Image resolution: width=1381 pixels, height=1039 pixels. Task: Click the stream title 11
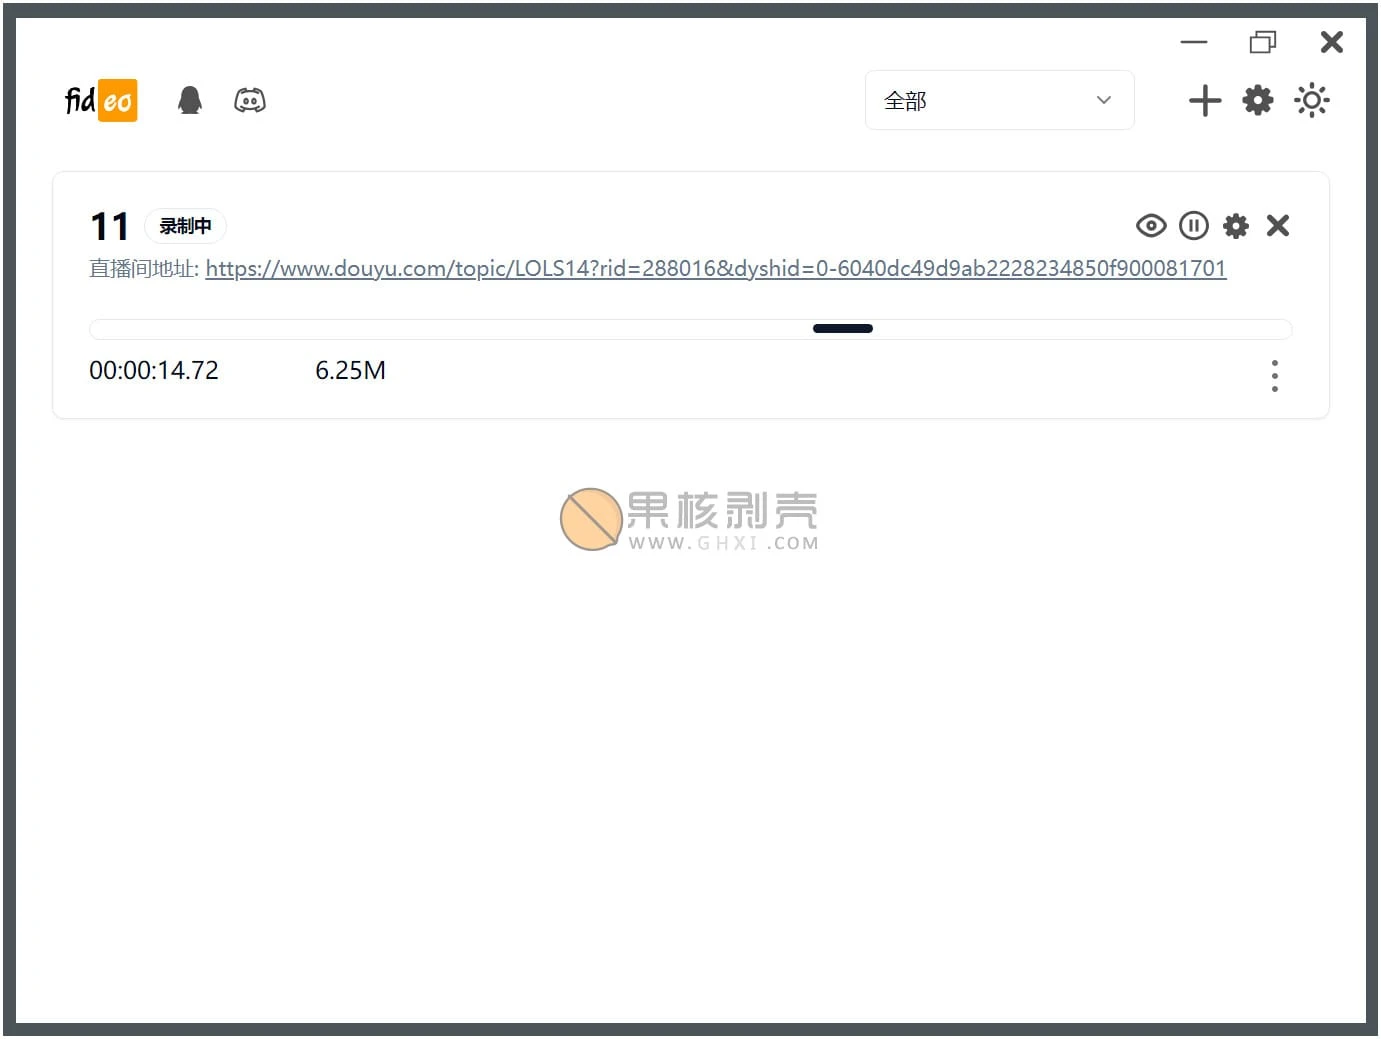[109, 226]
